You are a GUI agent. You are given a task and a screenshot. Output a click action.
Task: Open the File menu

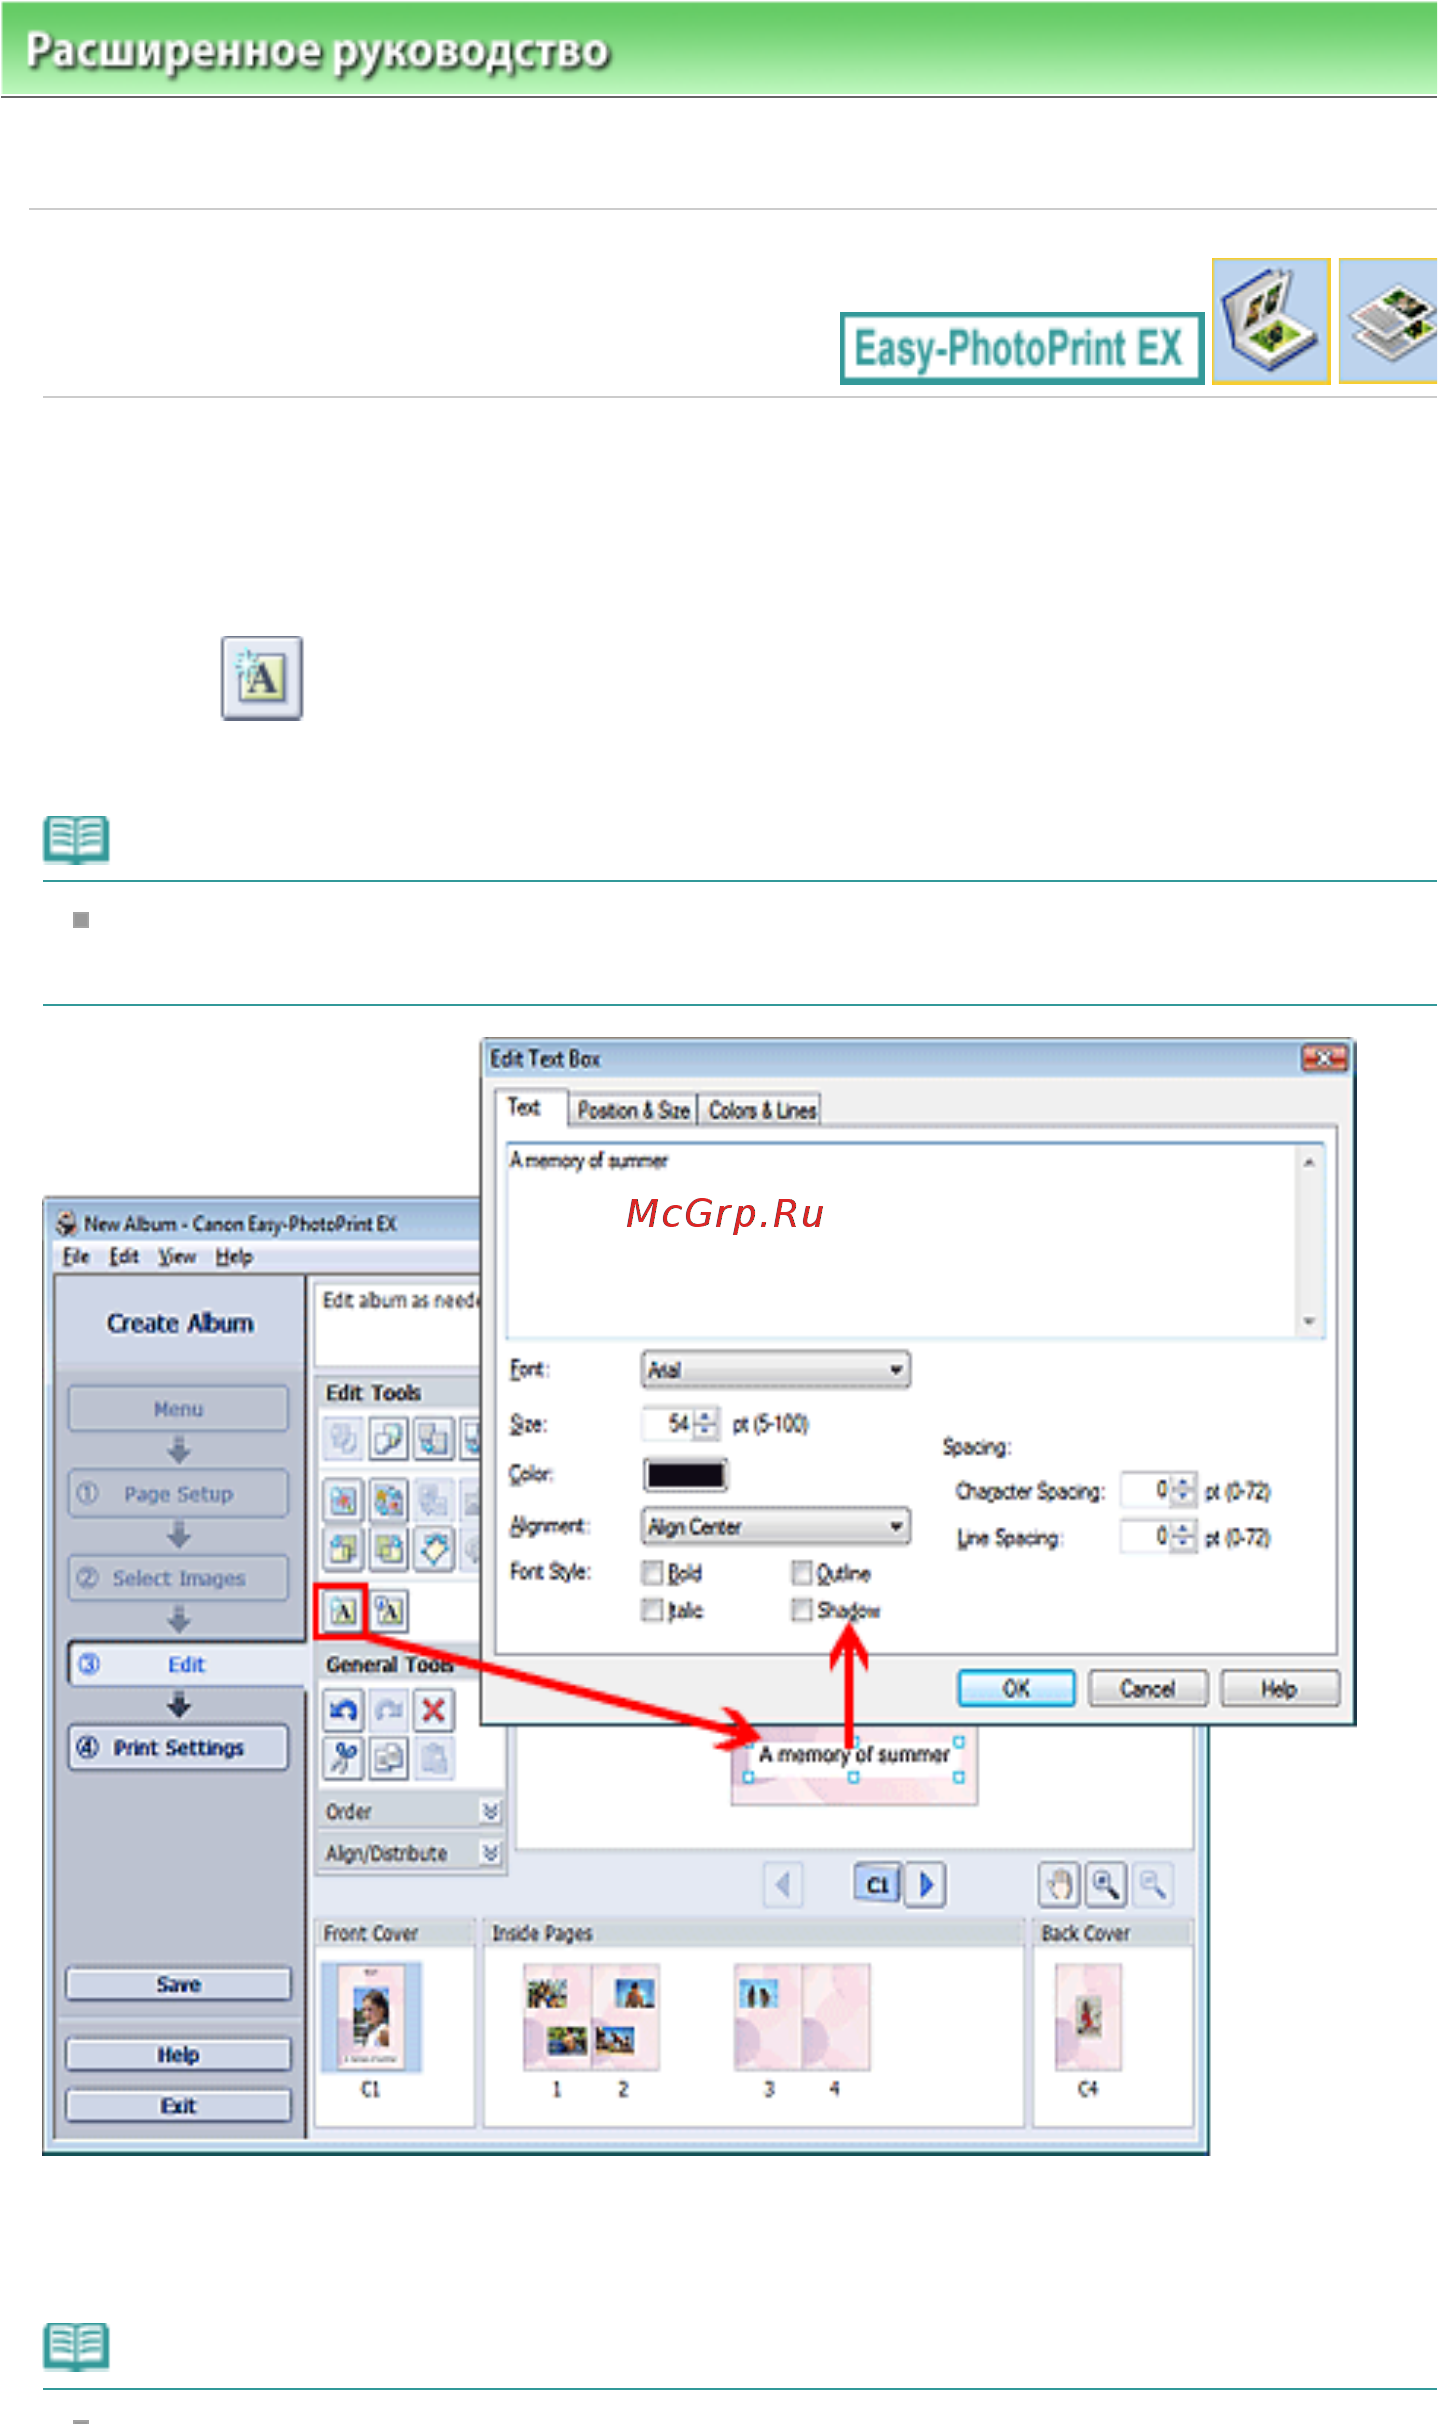(x=76, y=1257)
